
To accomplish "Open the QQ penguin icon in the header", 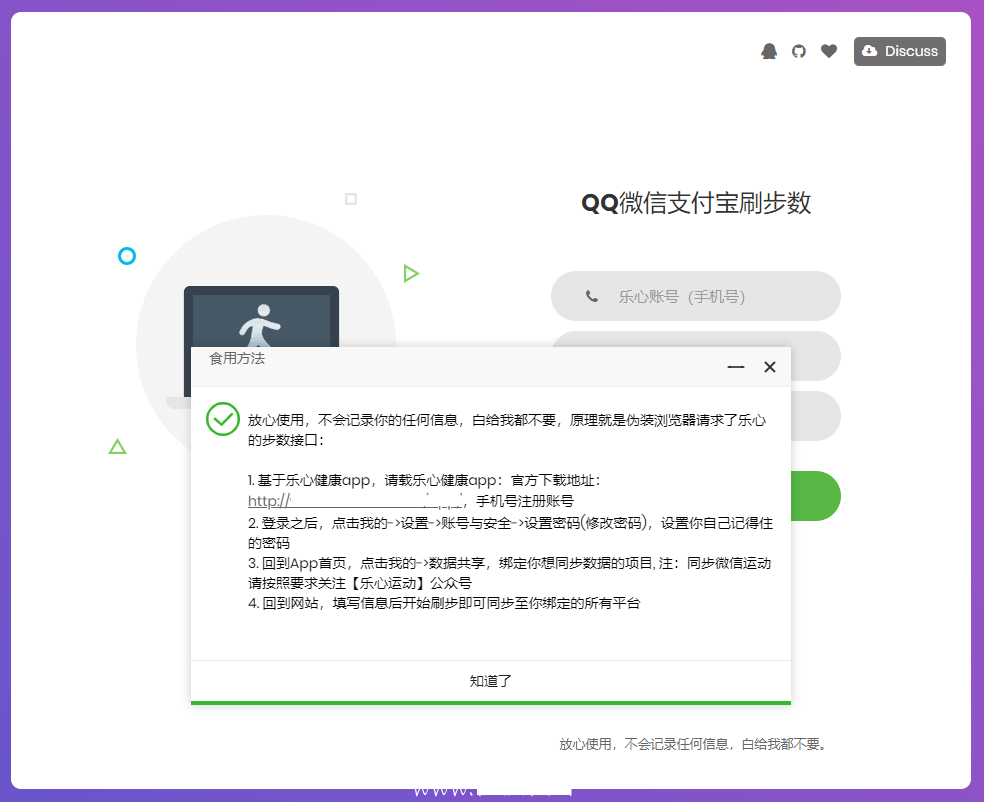I will click(x=768, y=50).
